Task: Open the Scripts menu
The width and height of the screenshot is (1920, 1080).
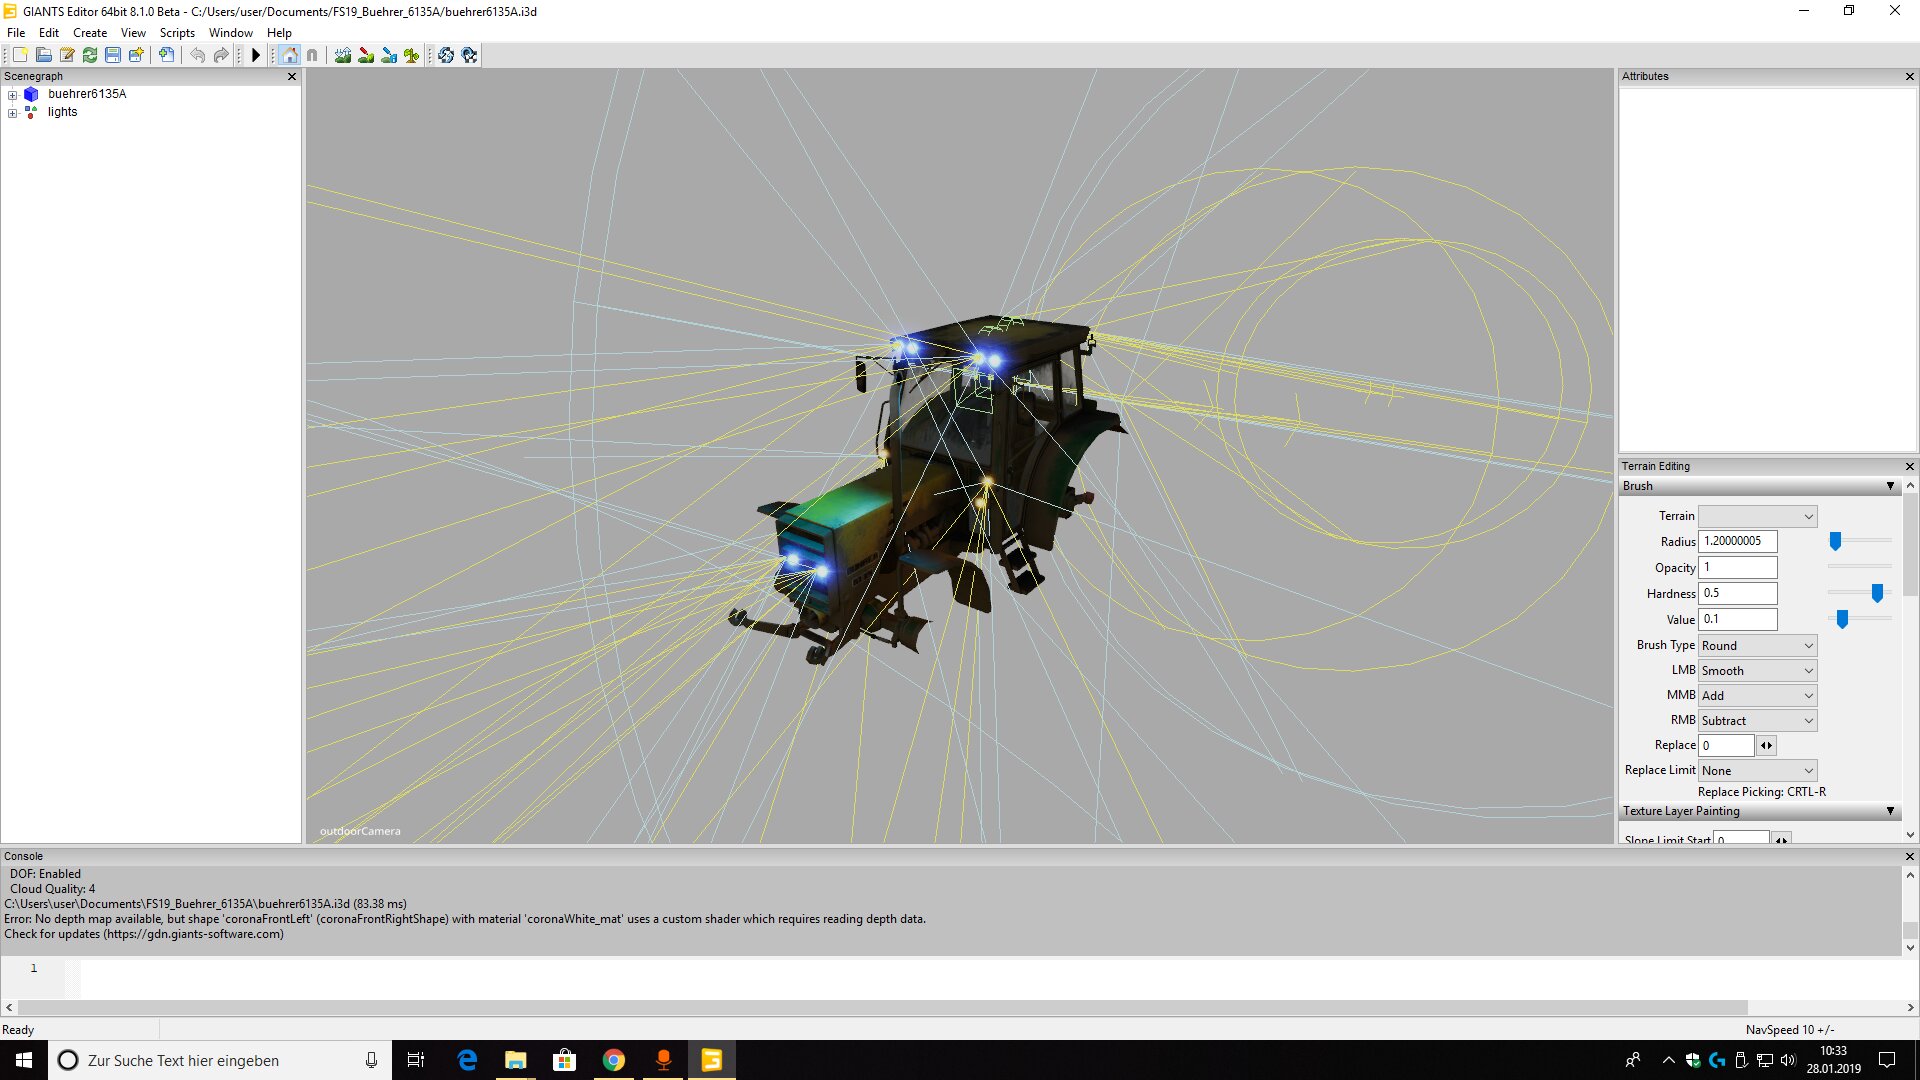Action: pyautogui.click(x=176, y=33)
